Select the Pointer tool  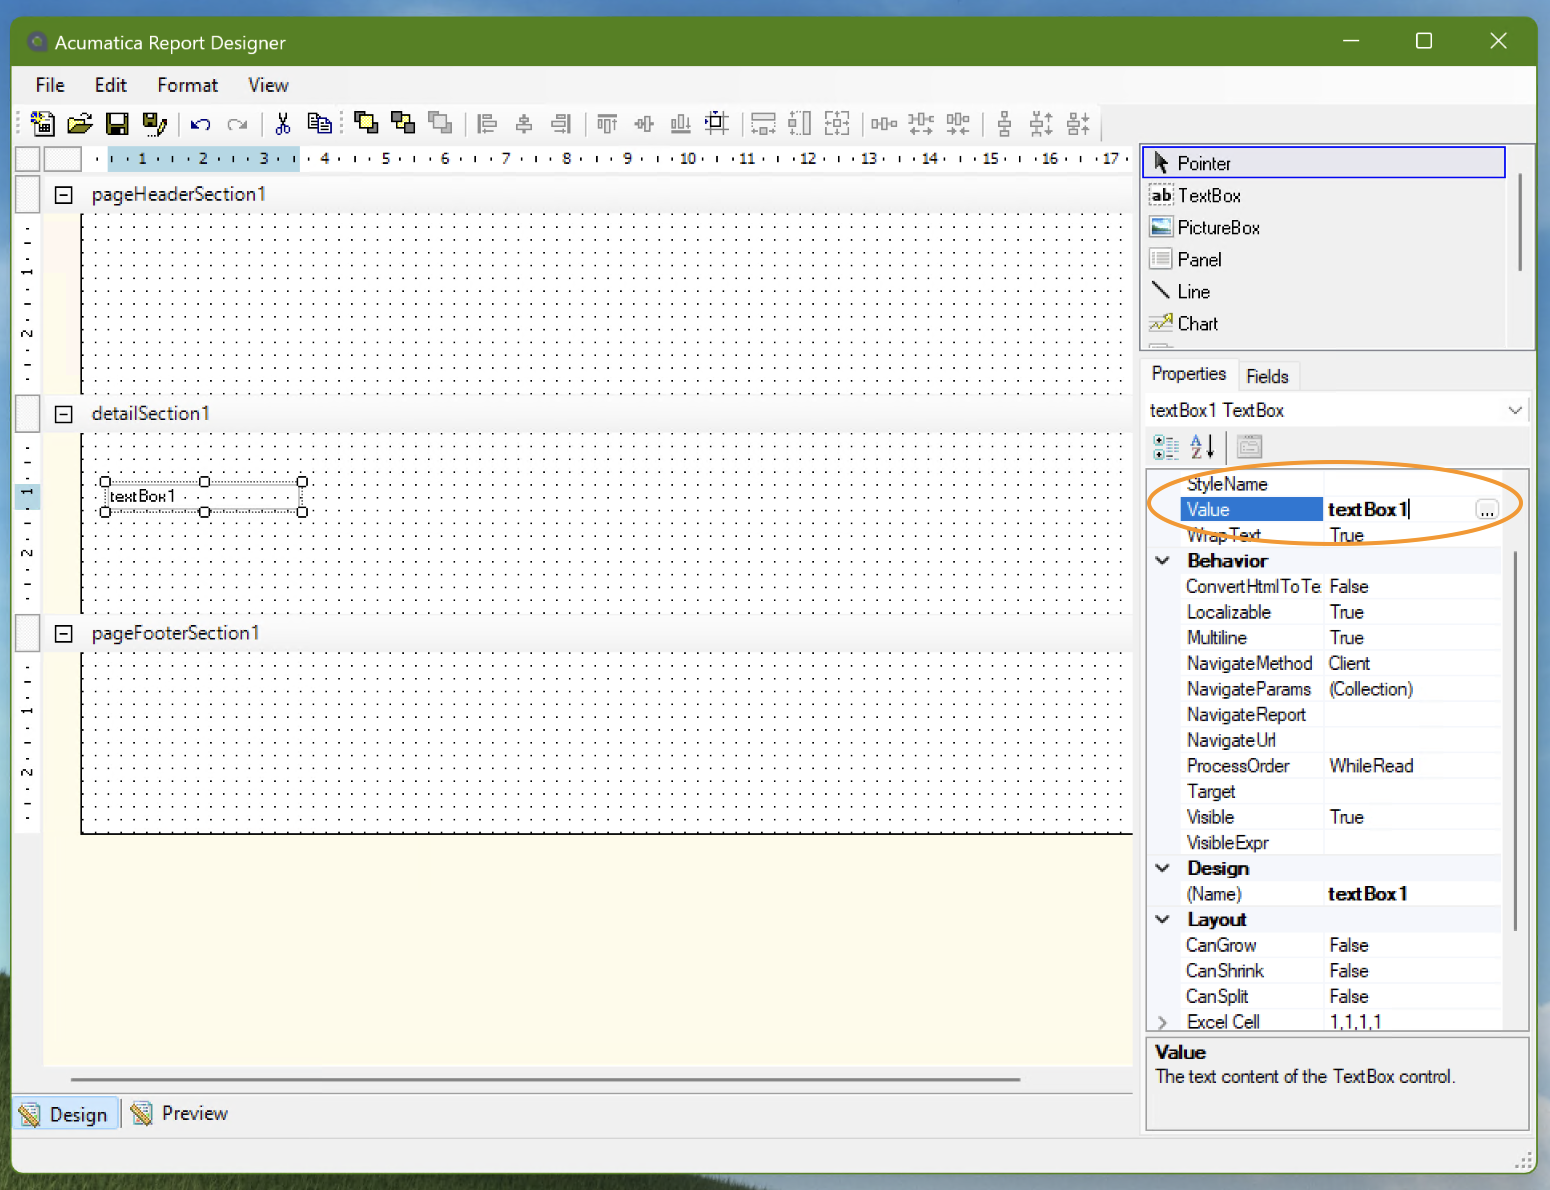tap(1203, 163)
